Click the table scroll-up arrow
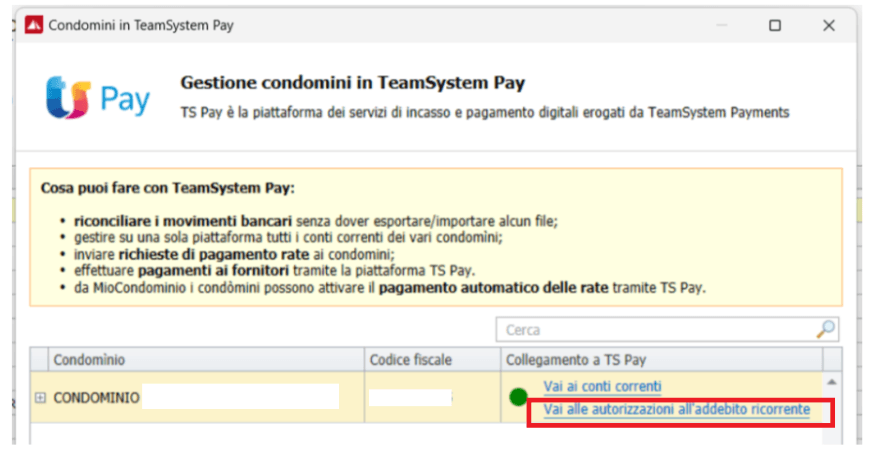884x457 pixels. tap(832, 382)
